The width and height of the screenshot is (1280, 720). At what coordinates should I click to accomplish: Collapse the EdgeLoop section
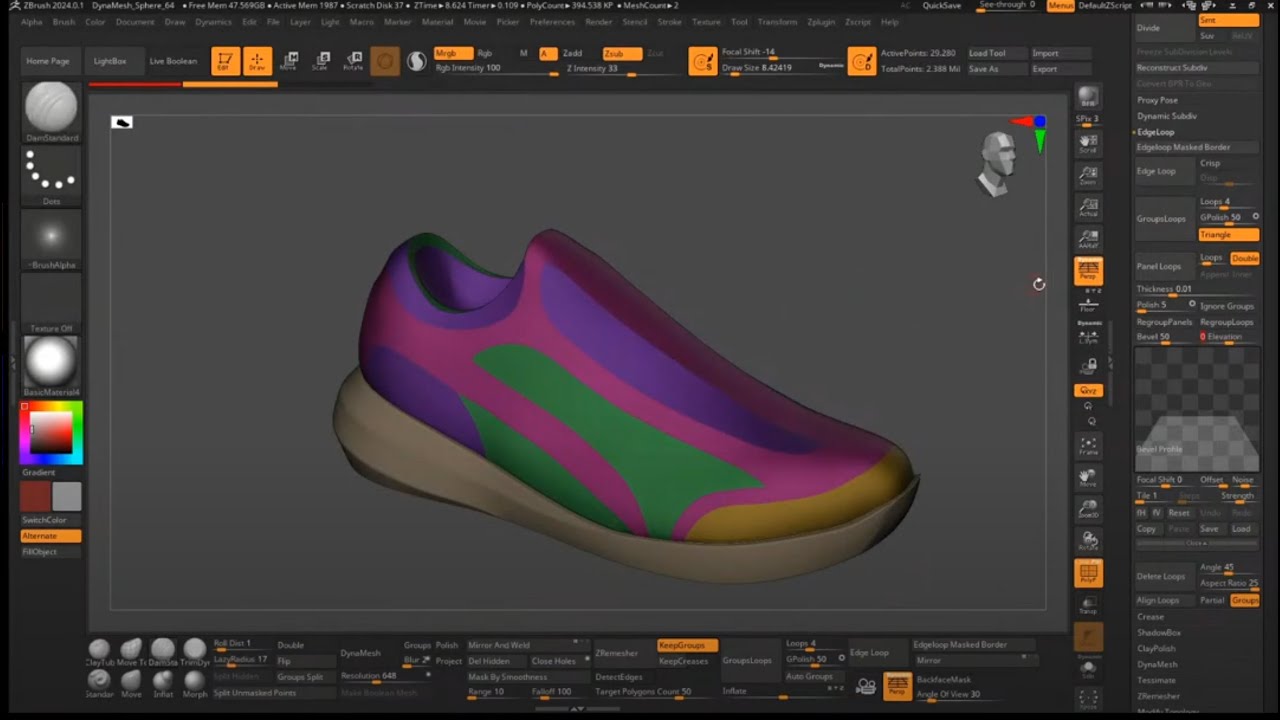click(x=1155, y=132)
